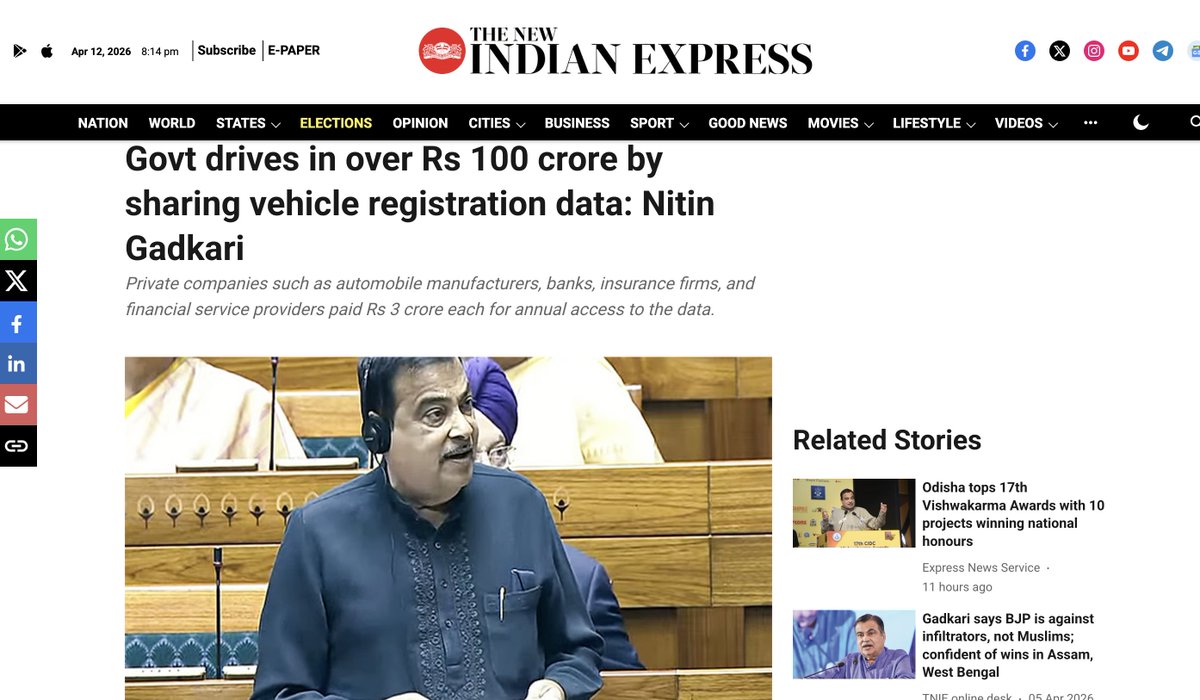Image resolution: width=1200 pixels, height=700 pixels.
Task: Click the 'Related Stories' heading
Action: [x=887, y=440]
